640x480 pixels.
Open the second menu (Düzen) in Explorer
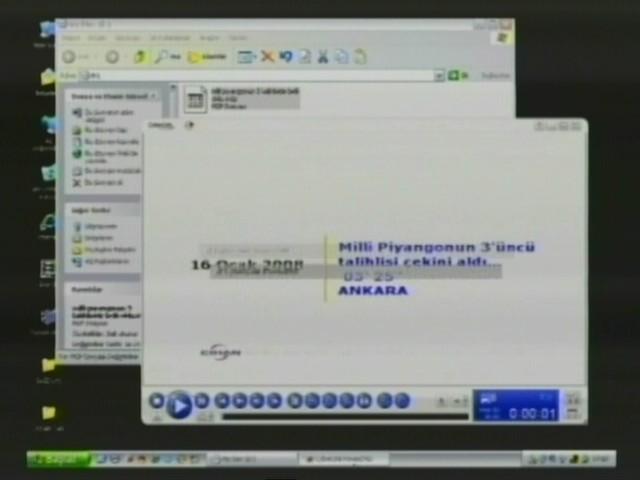coord(97,38)
